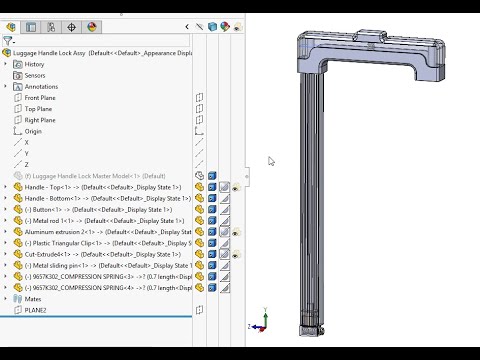This screenshot has height=360, width=480.
Task: Open Handle - Top appearance swatch
Action: point(225,187)
